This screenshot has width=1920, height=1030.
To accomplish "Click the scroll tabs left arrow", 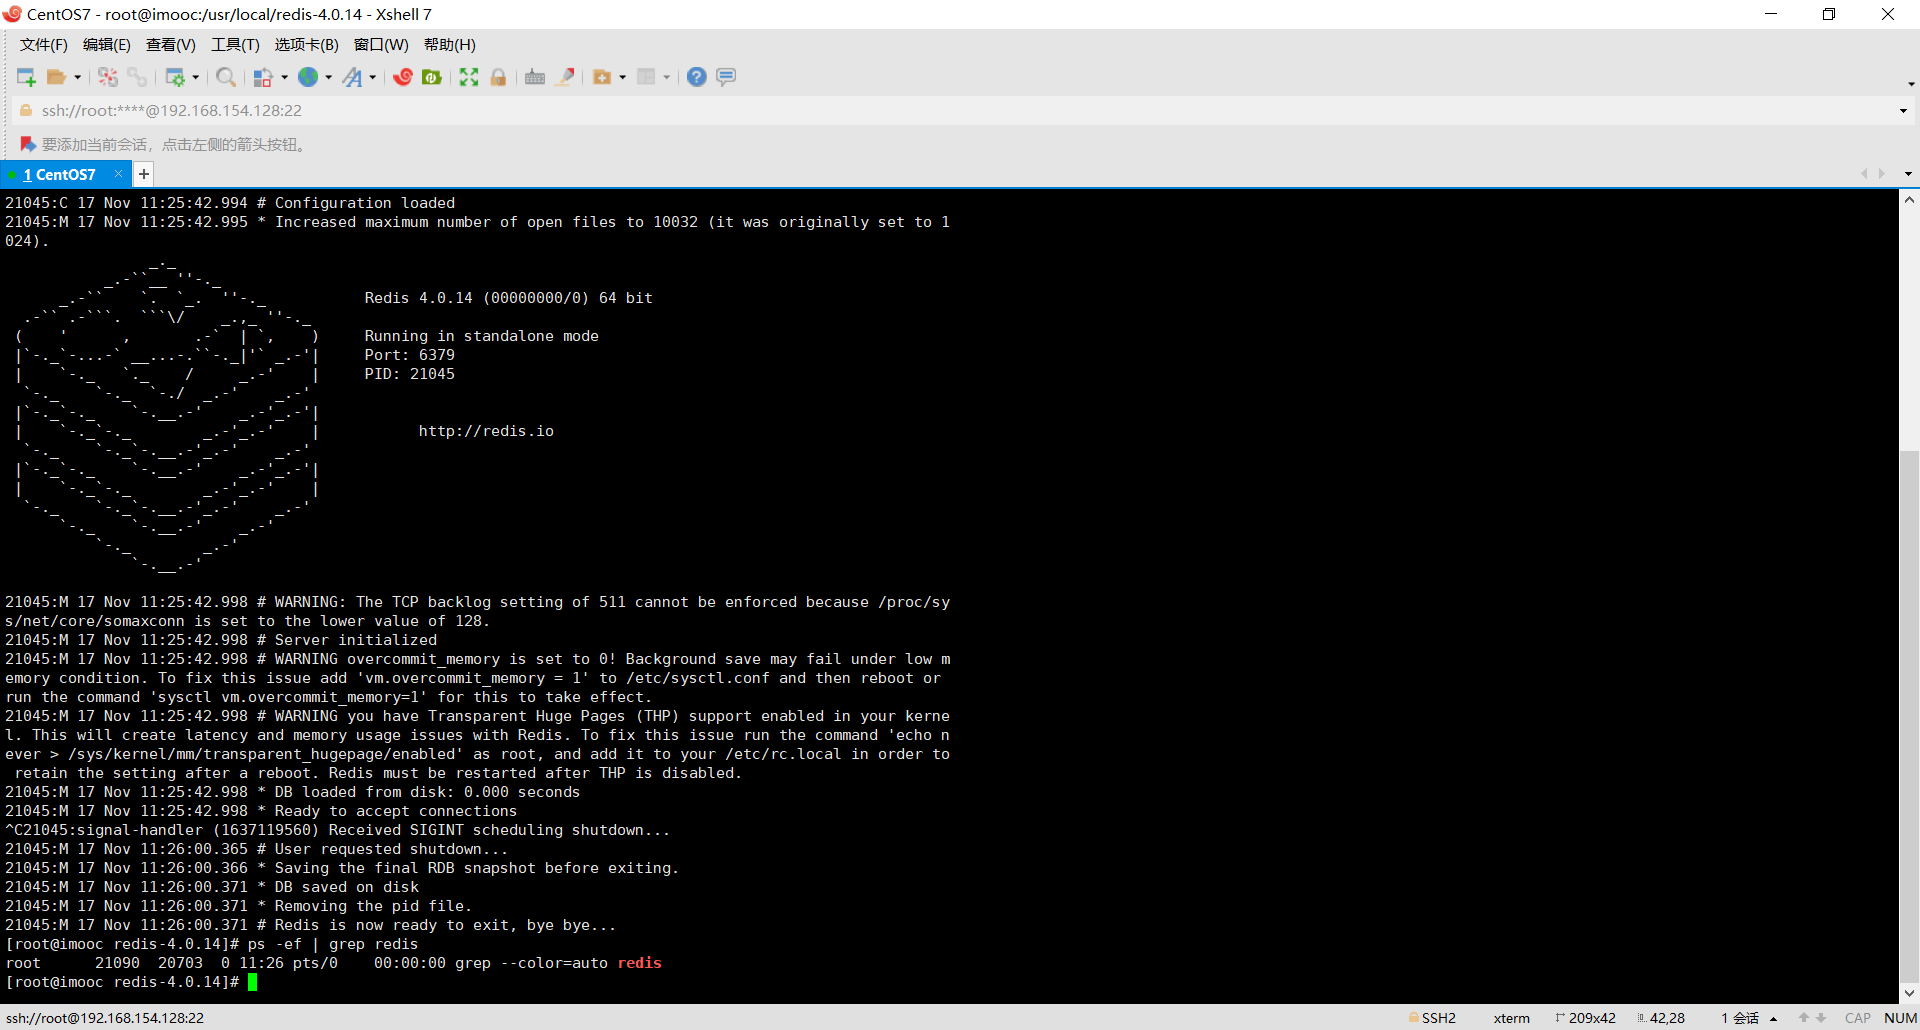I will 1864,174.
